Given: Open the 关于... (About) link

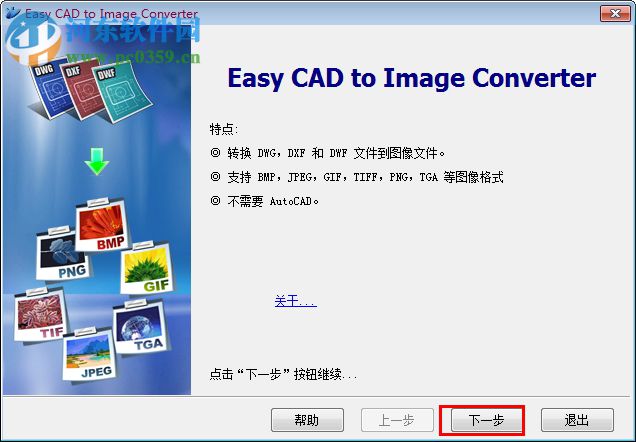Looking at the screenshot, I should pyautogui.click(x=295, y=301).
